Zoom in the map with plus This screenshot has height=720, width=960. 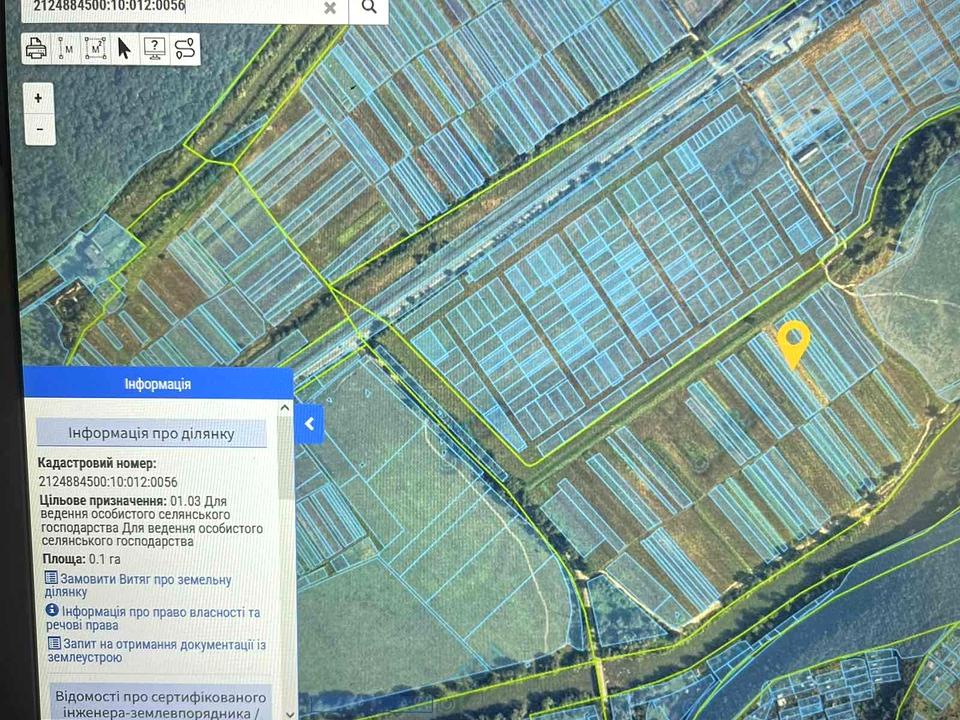coord(38,98)
